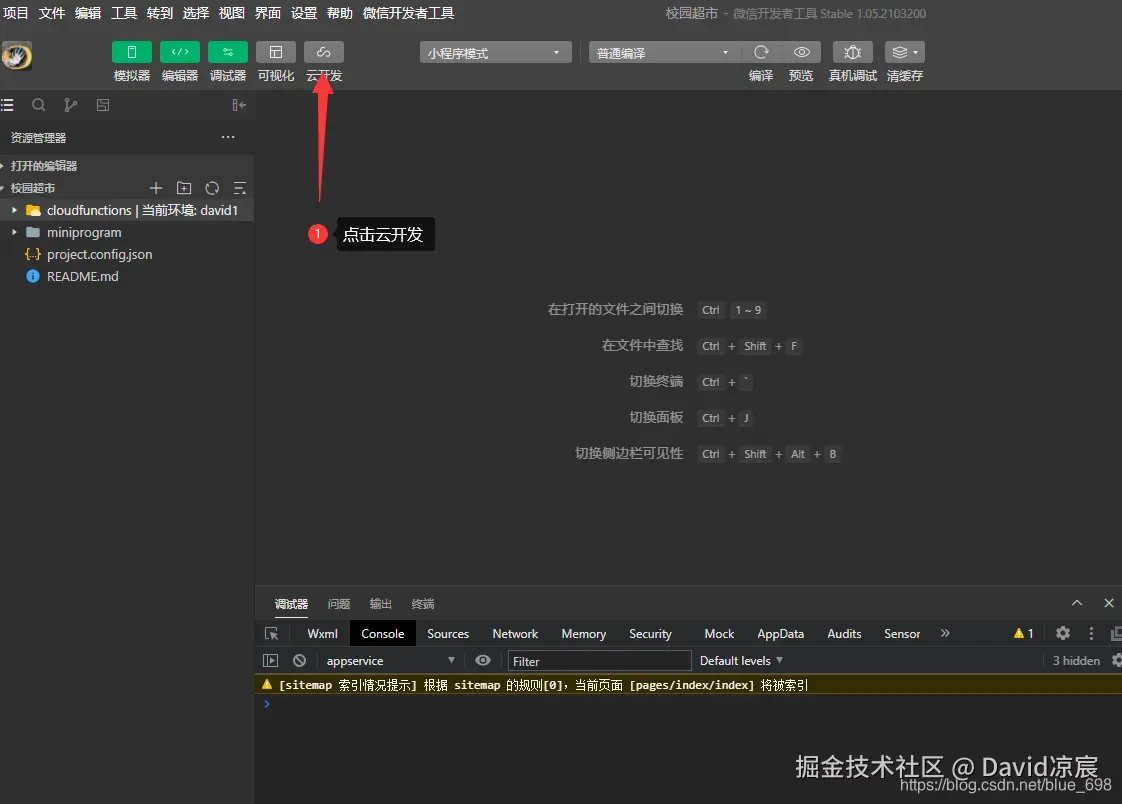Image resolution: width=1122 pixels, height=804 pixels.
Task: Open the 可视化 panel icon
Action: coord(275,51)
